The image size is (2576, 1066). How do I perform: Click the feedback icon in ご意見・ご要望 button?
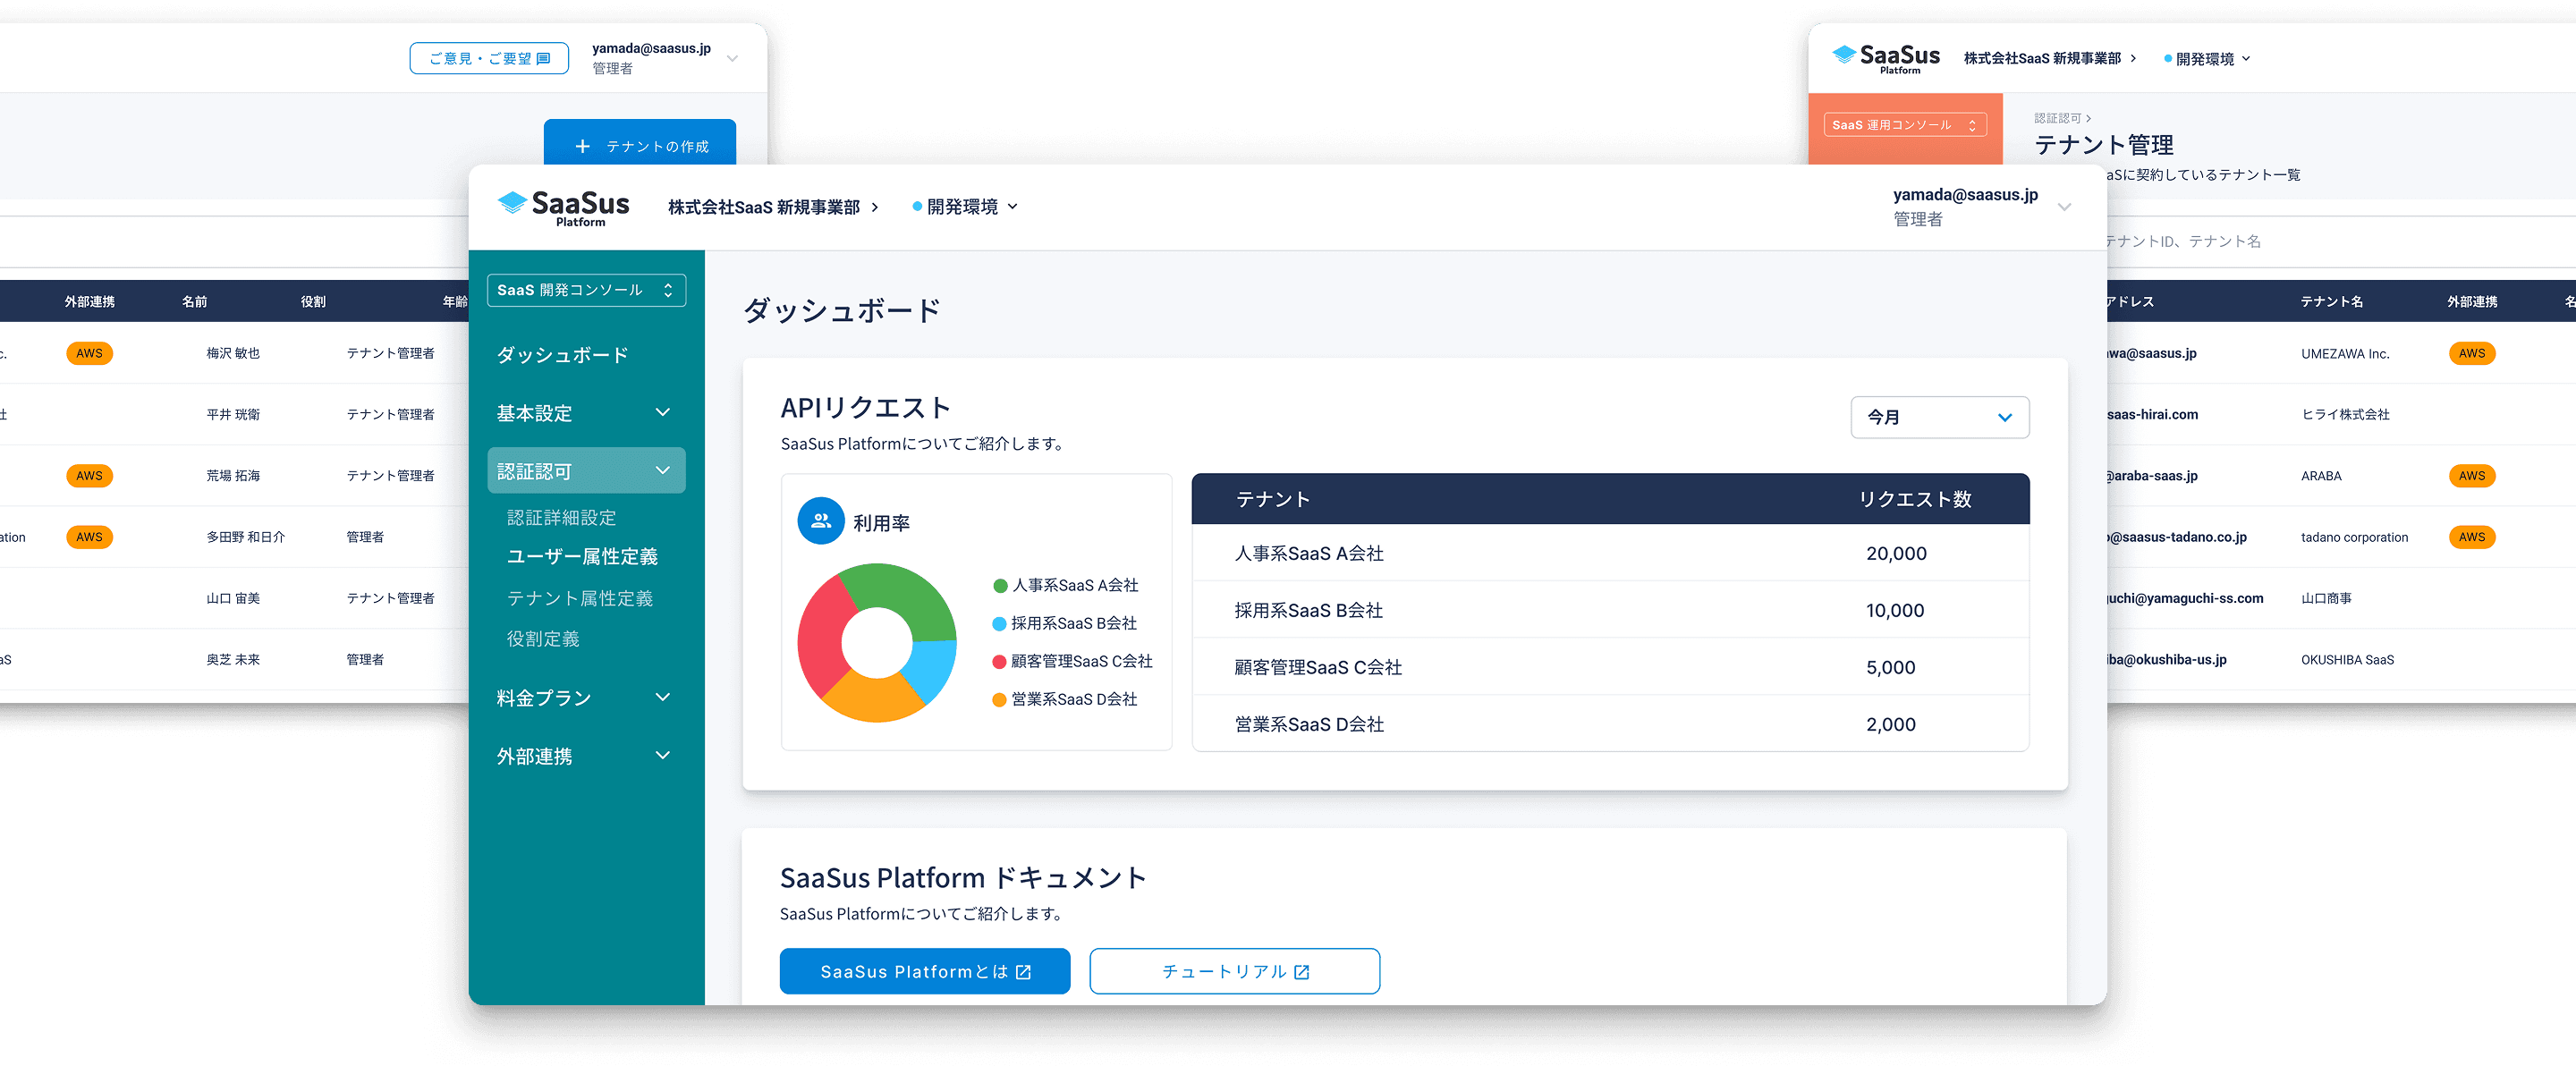coord(543,59)
